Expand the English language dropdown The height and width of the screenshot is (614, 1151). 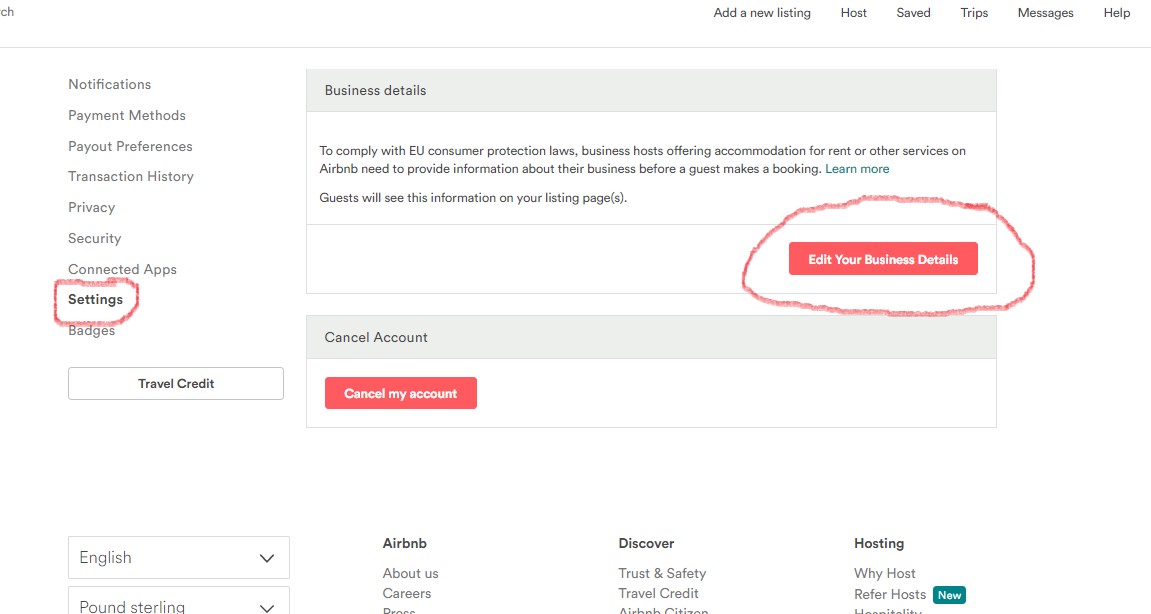[178, 558]
